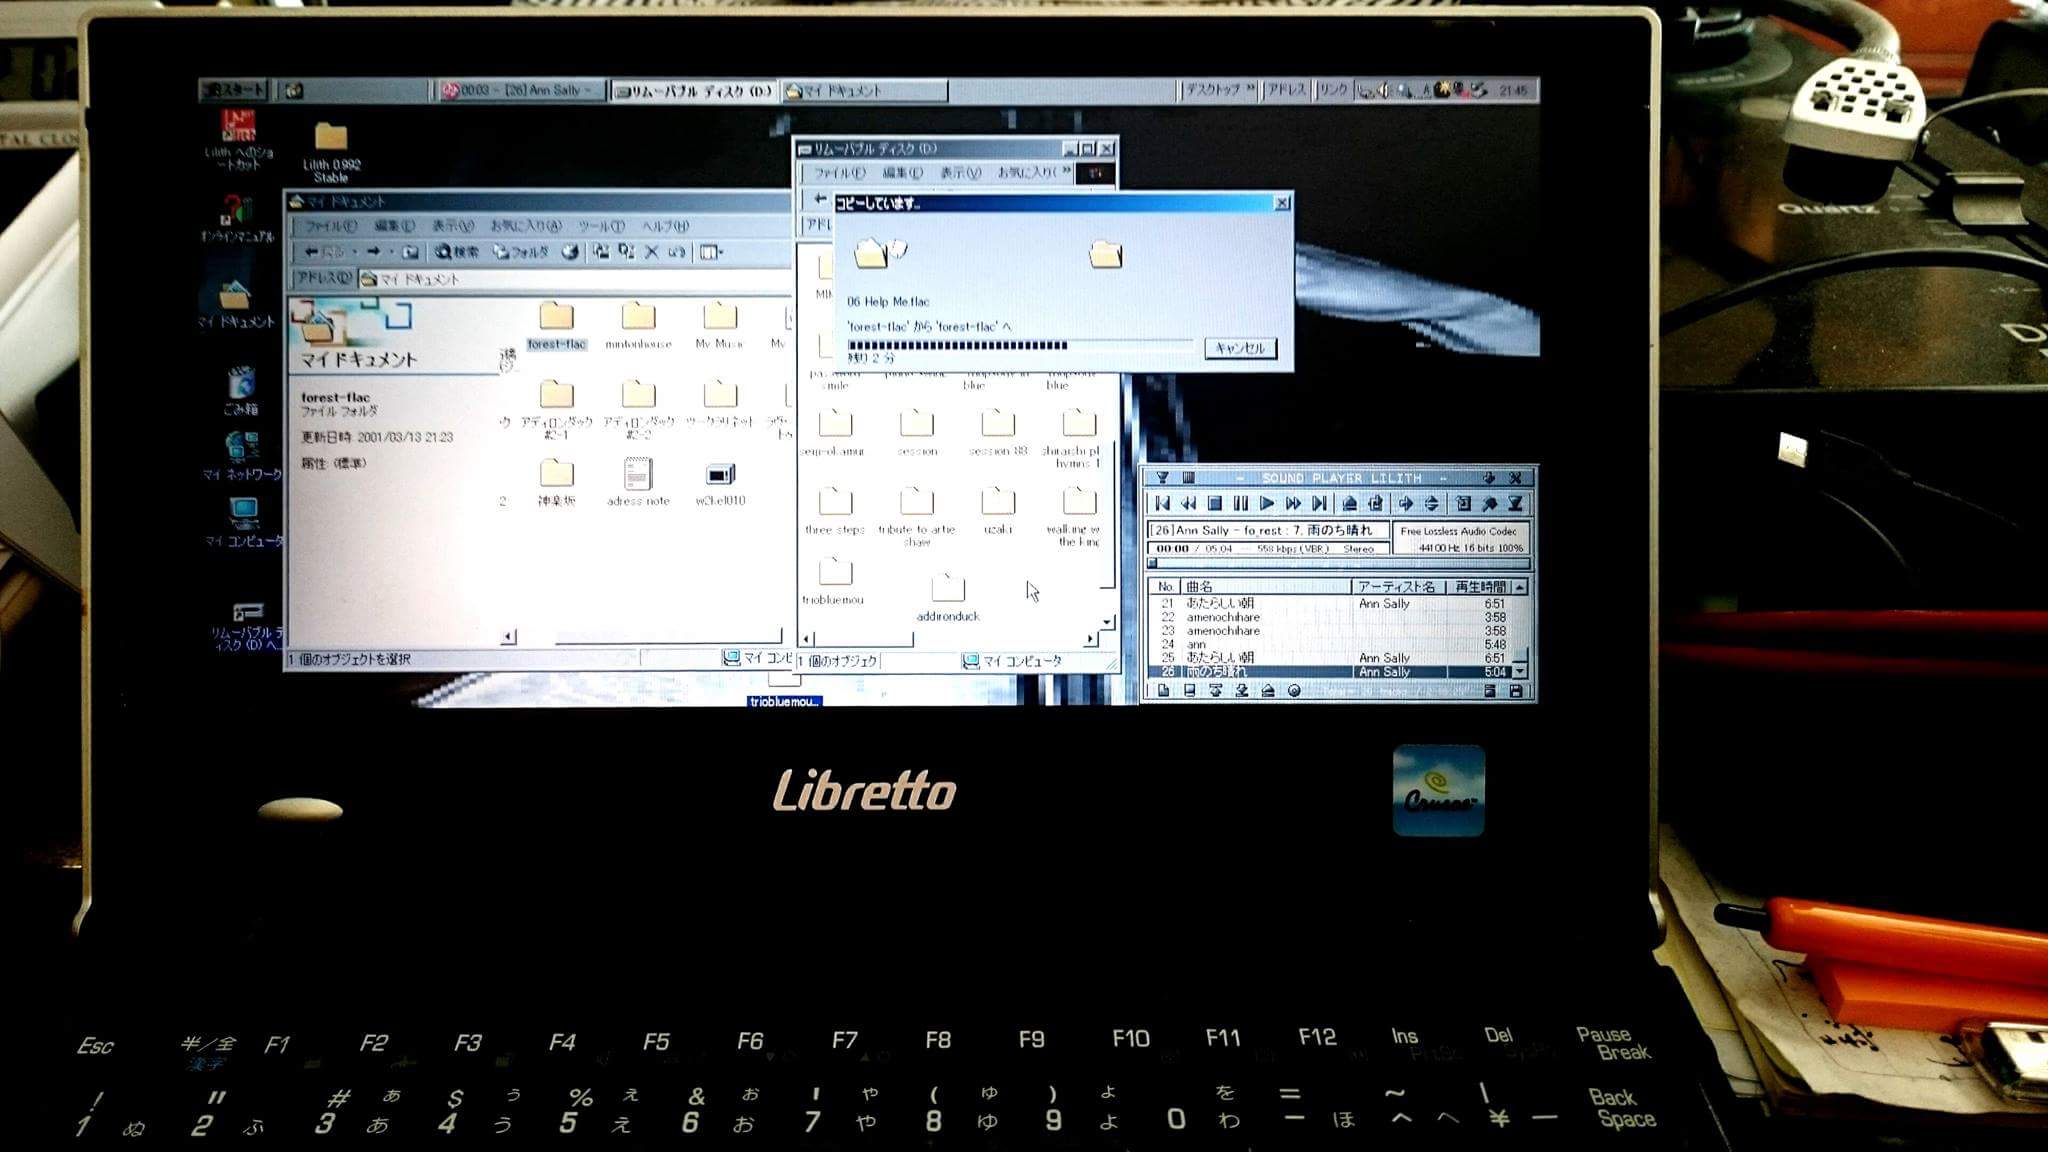Expand the » chevron in Removable Disk menu bar
Screen dimensions: 2048x1152
1066,172
